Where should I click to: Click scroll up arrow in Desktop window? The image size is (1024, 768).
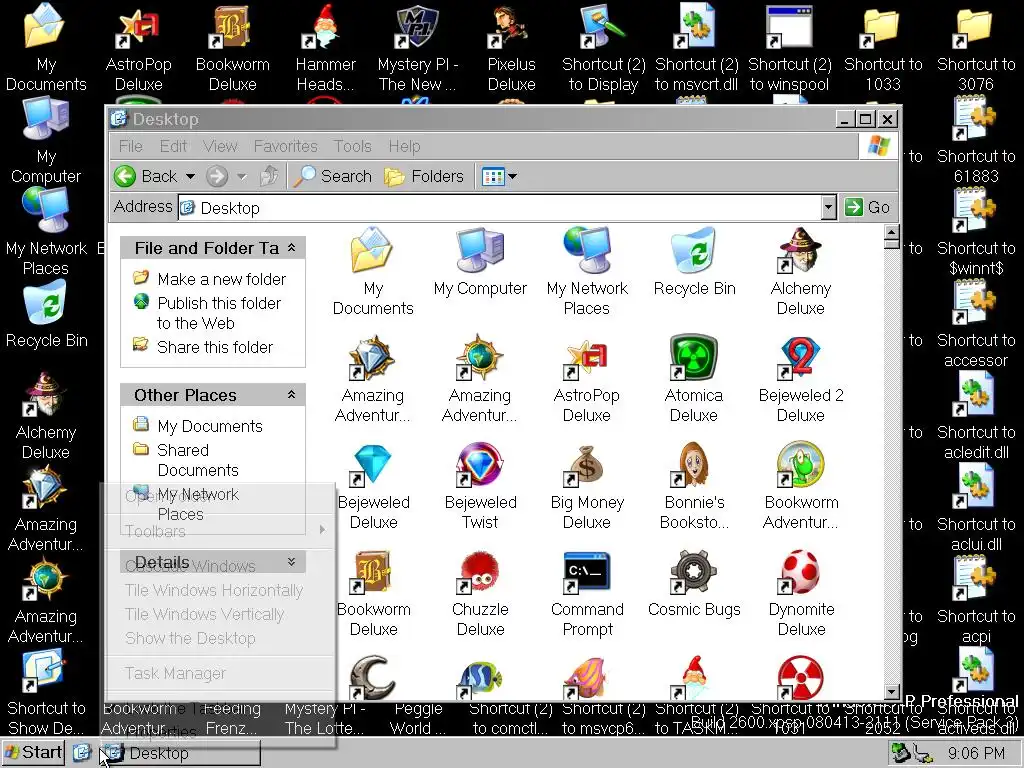[x=891, y=232]
